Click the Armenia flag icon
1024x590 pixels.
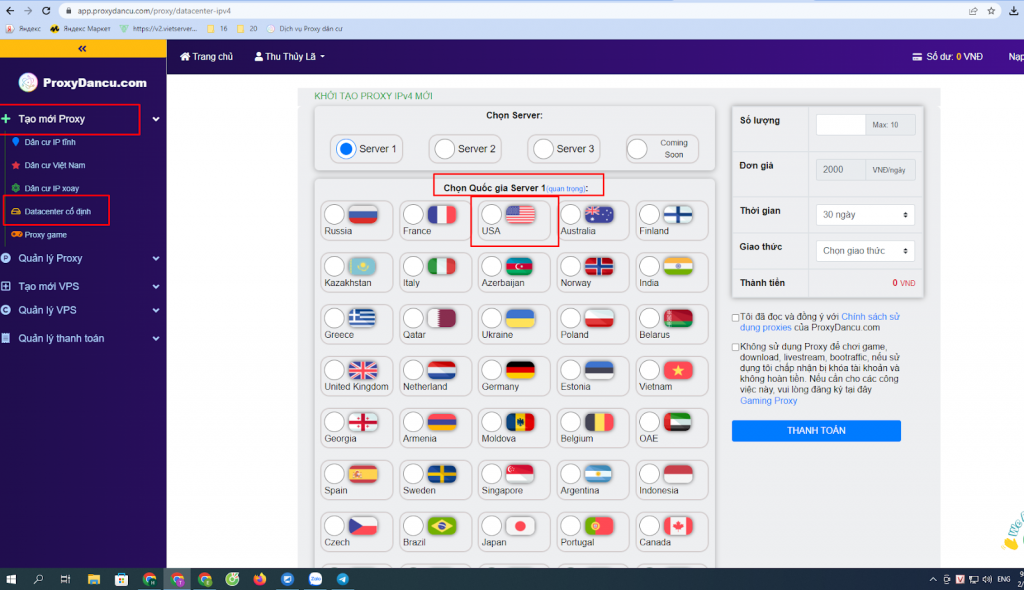(441, 422)
